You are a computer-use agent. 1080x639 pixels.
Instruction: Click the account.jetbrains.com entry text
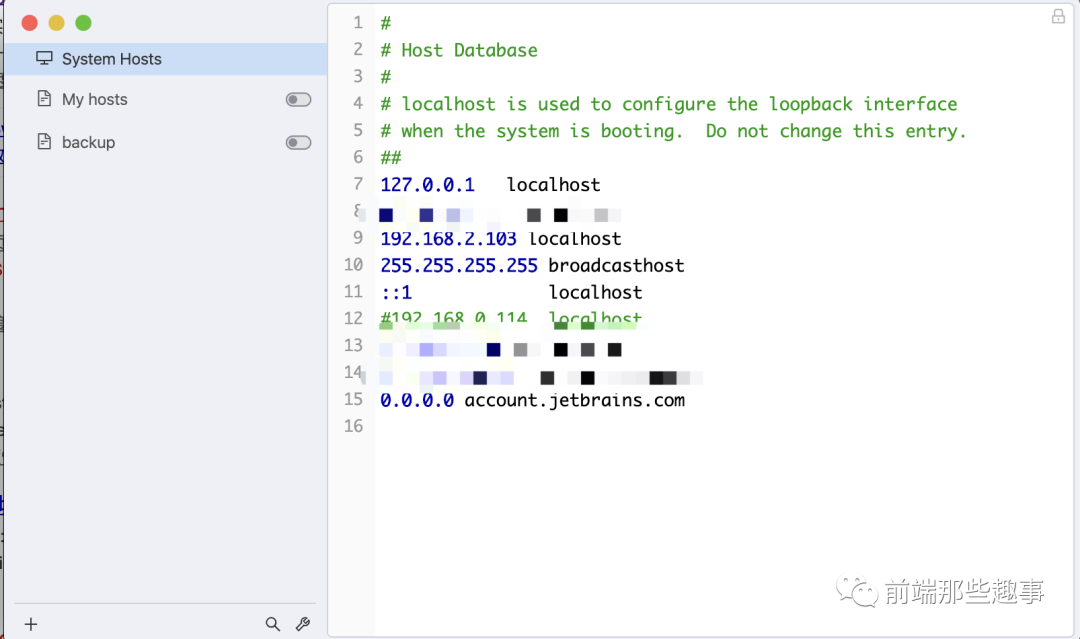(574, 400)
